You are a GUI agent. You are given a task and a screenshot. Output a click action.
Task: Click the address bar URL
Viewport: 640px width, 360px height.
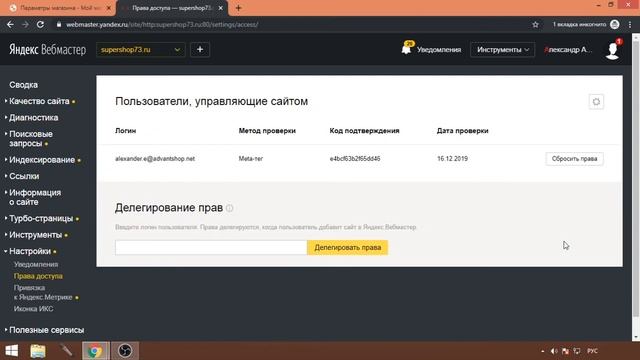point(162,24)
